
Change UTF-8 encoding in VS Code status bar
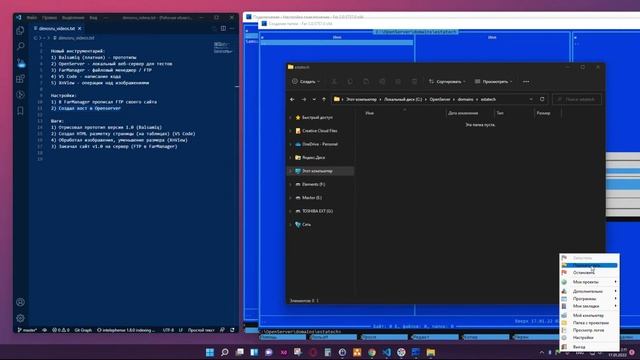(168, 330)
